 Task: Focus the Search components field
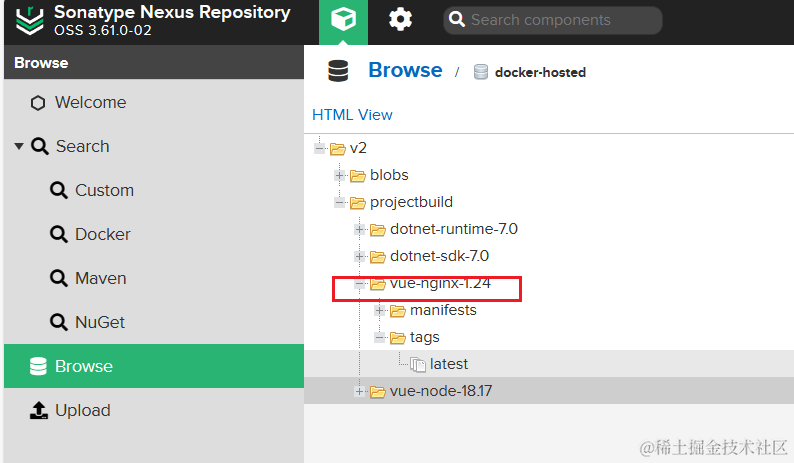pyautogui.click(x=552, y=20)
